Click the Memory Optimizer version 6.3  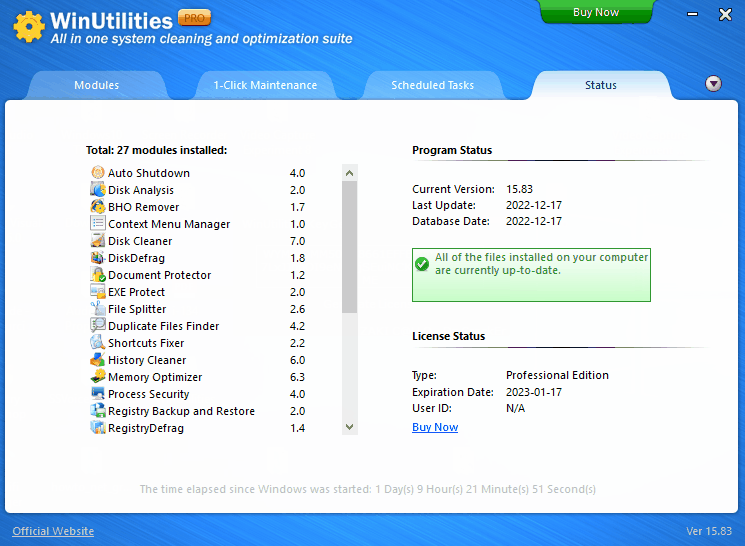point(297,377)
